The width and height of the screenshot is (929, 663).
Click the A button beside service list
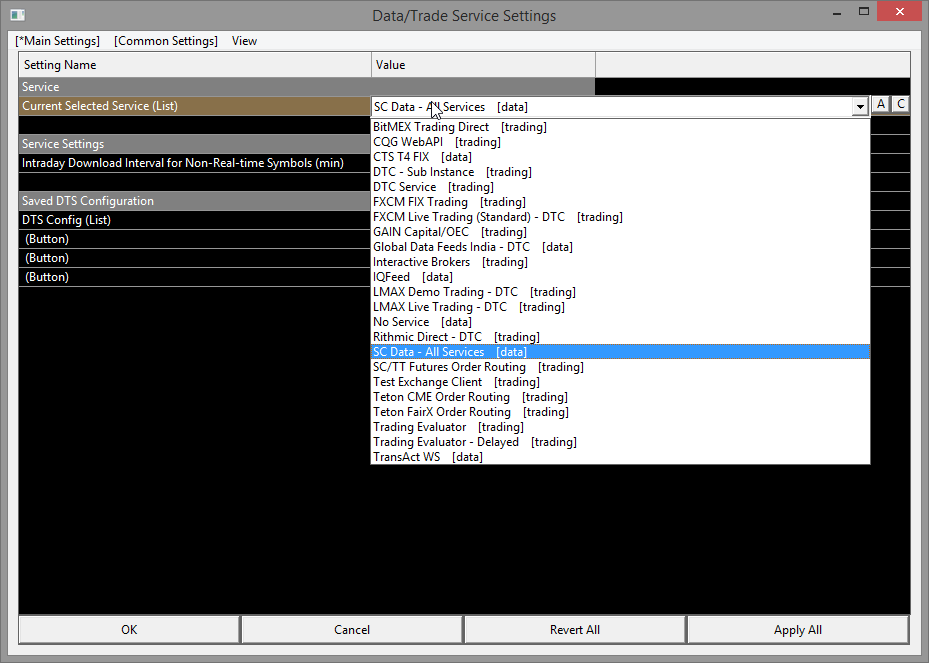(x=881, y=104)
